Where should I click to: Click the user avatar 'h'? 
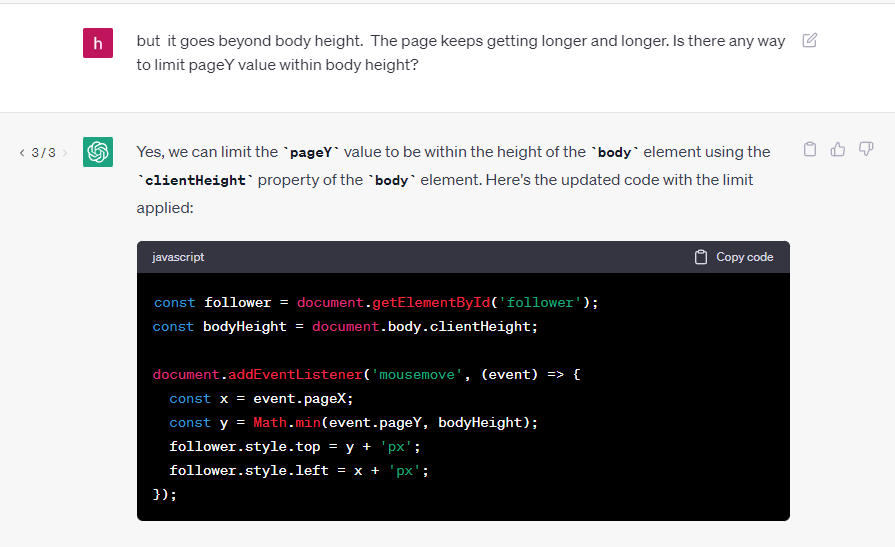(x=98, y=43)
